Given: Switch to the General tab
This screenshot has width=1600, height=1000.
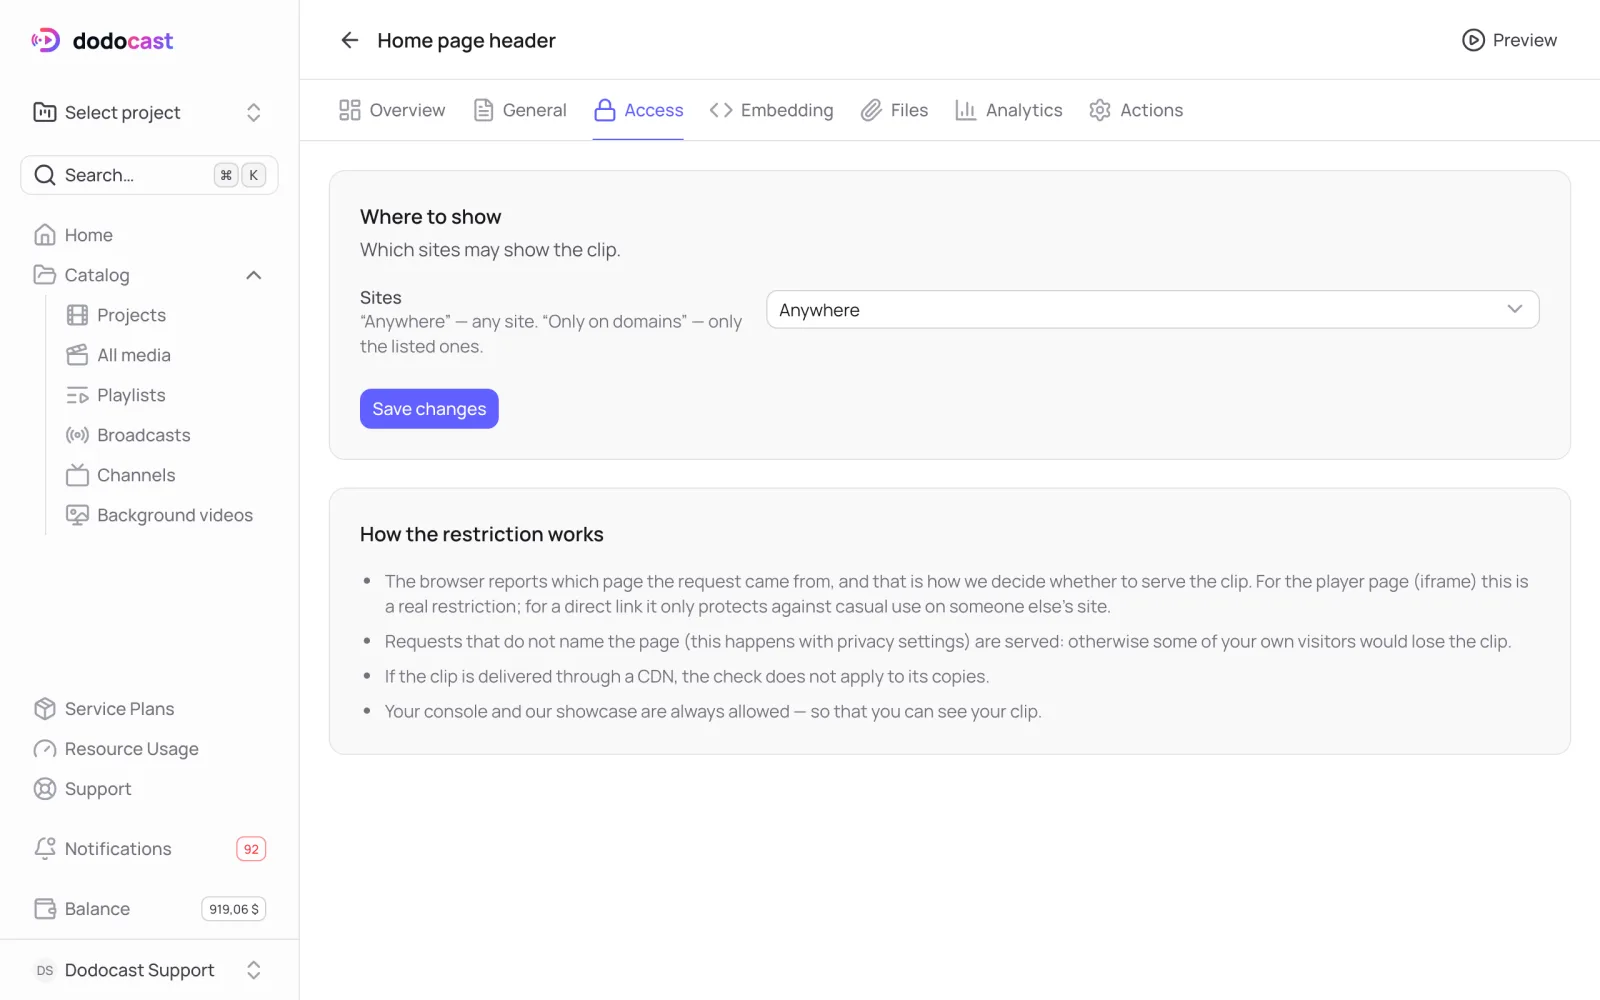Looking at the screenshot, I should (x=520, y=110).
